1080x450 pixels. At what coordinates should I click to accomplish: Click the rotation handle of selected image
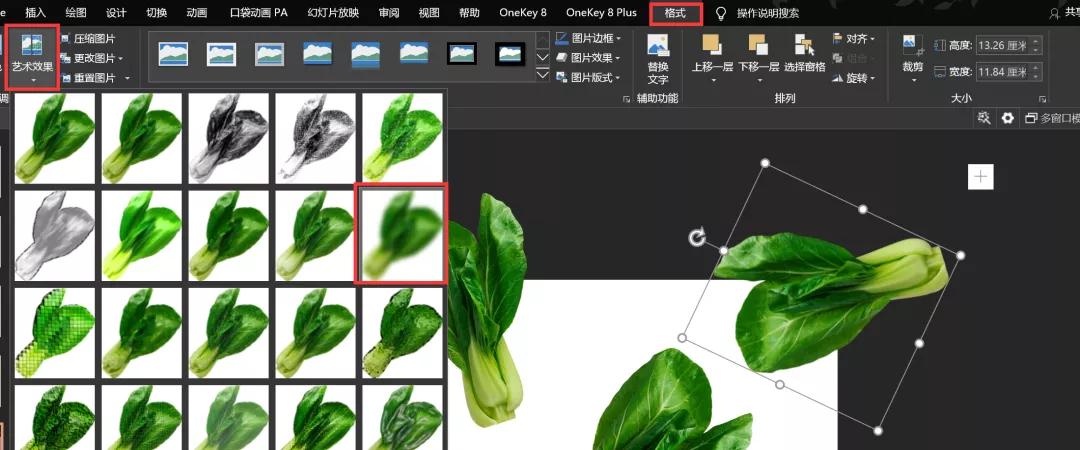(x=697, y=238)
